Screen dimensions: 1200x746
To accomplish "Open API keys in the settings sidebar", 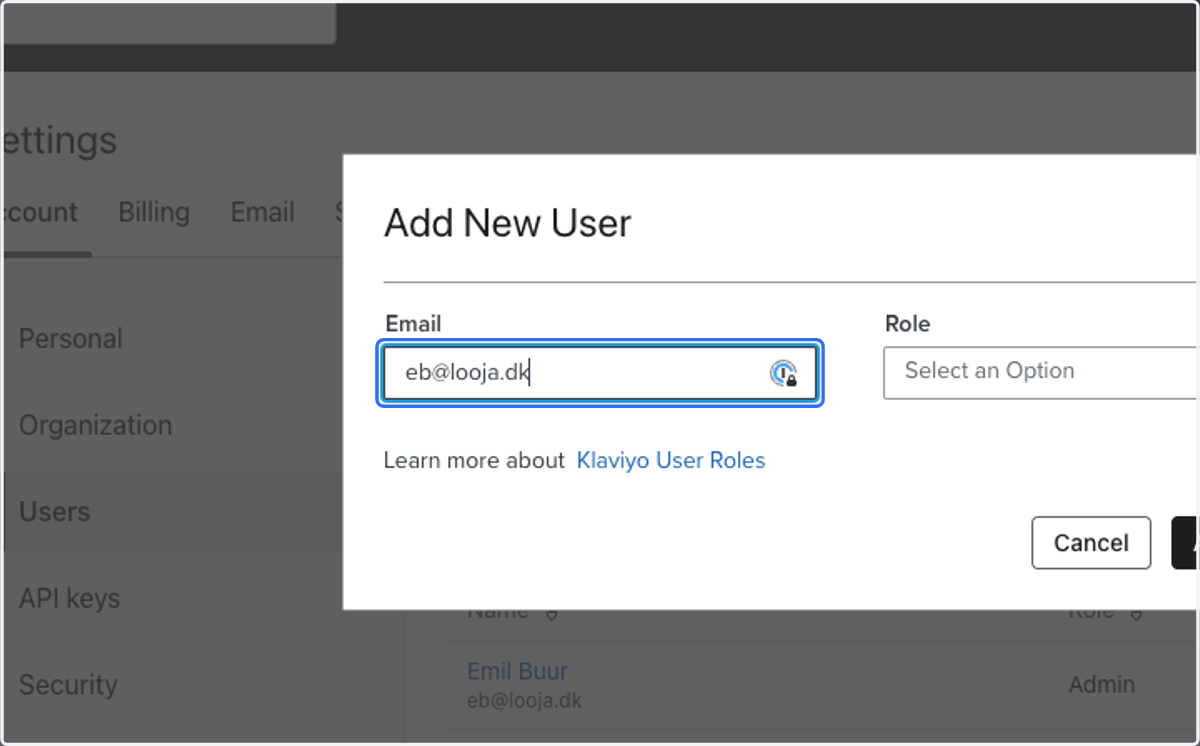I will coord(69,598).
